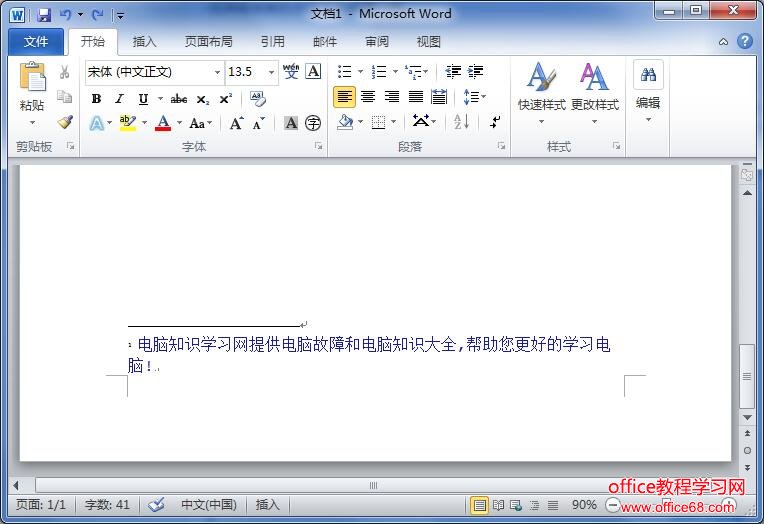Expand the font size 13.5 dropdown
This screenshot has width=764, height=524.
pos(271,72)
